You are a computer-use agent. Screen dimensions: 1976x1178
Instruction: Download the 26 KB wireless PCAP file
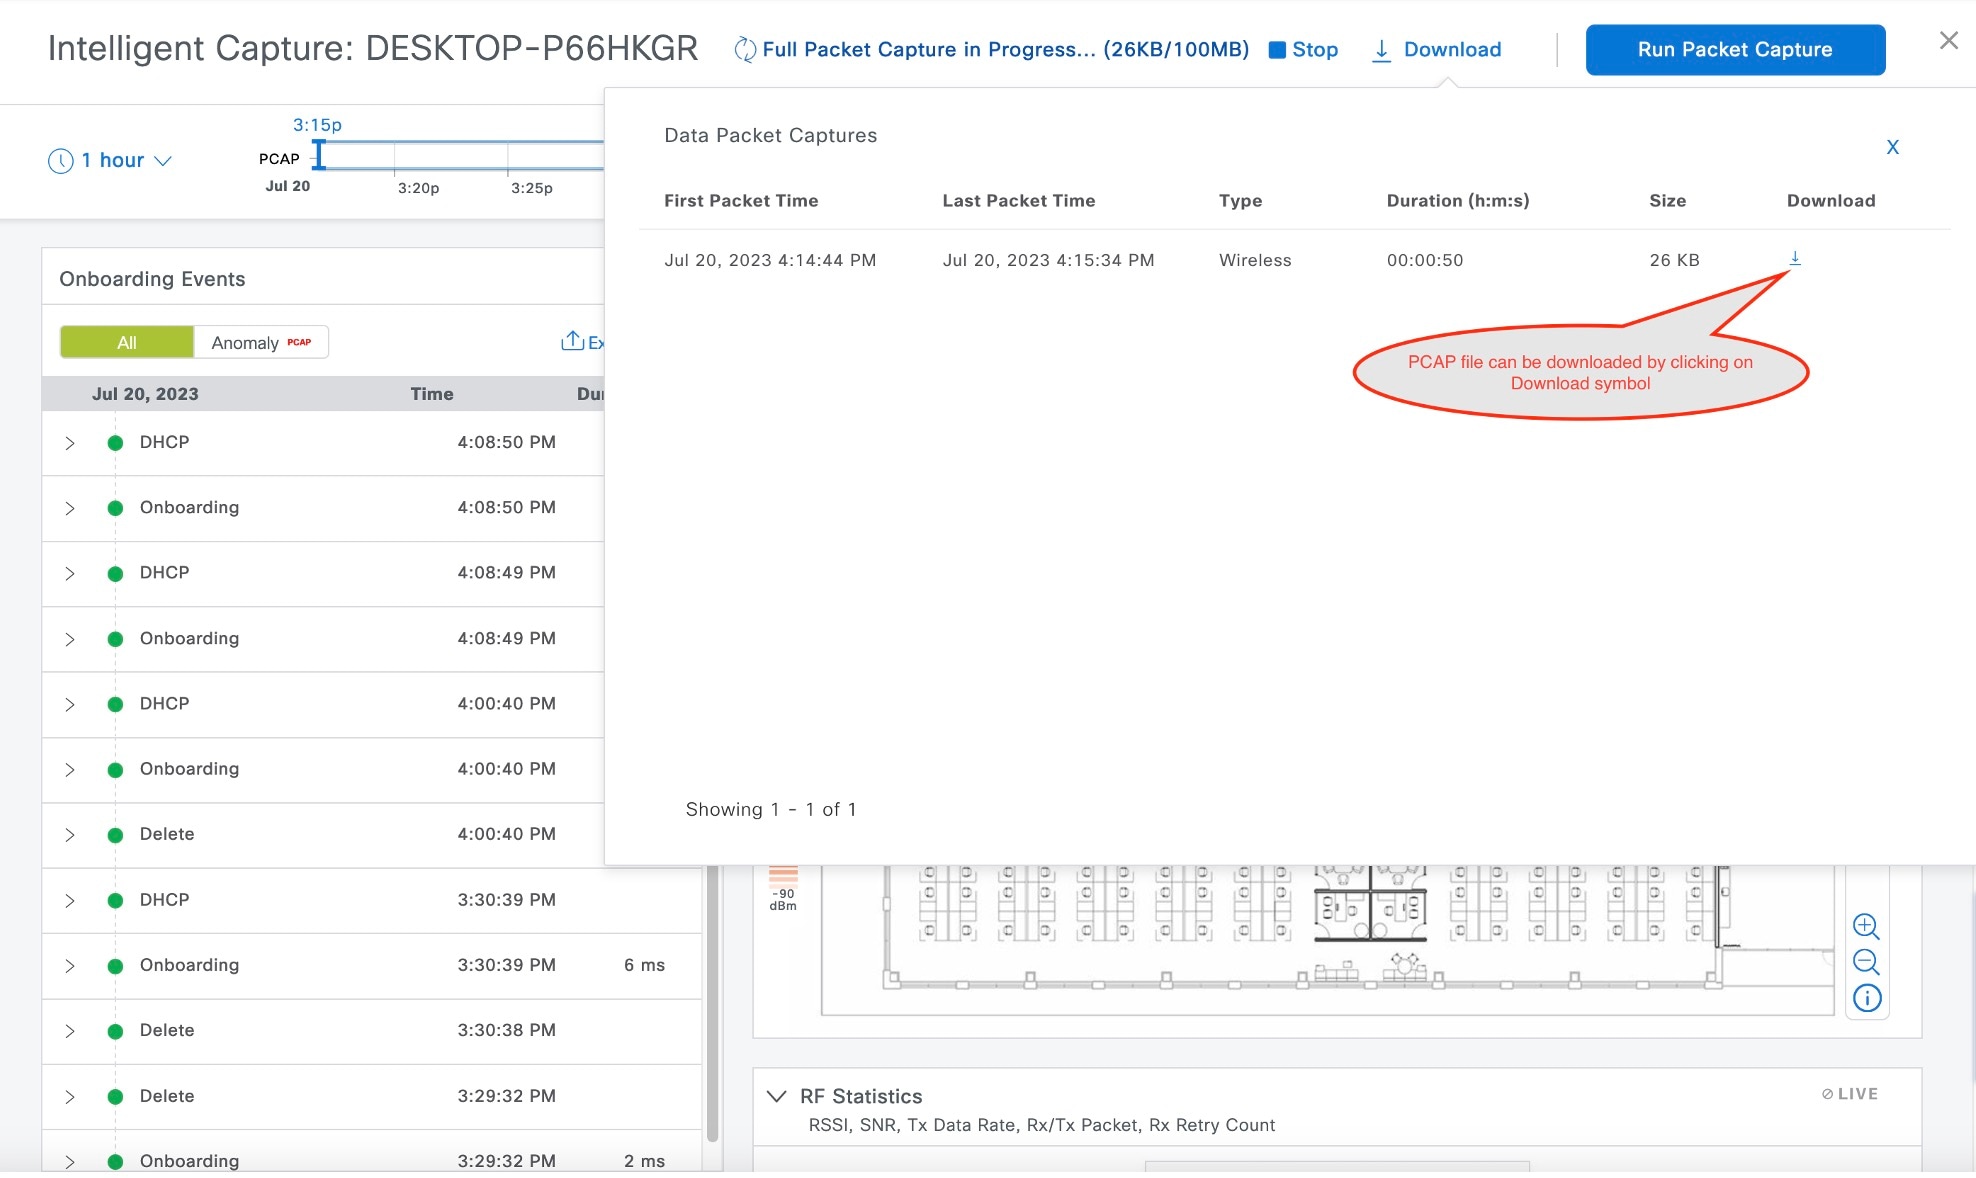pos(1795,259)
